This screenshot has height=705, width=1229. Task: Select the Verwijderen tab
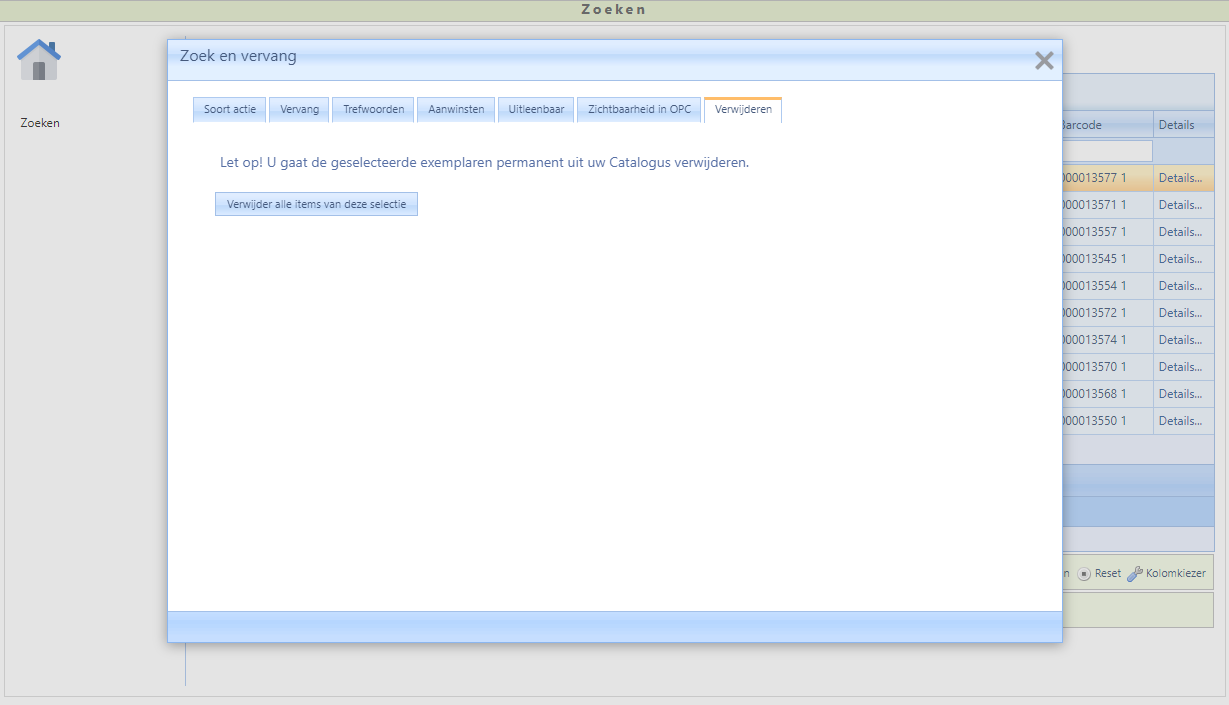point(743,110)
